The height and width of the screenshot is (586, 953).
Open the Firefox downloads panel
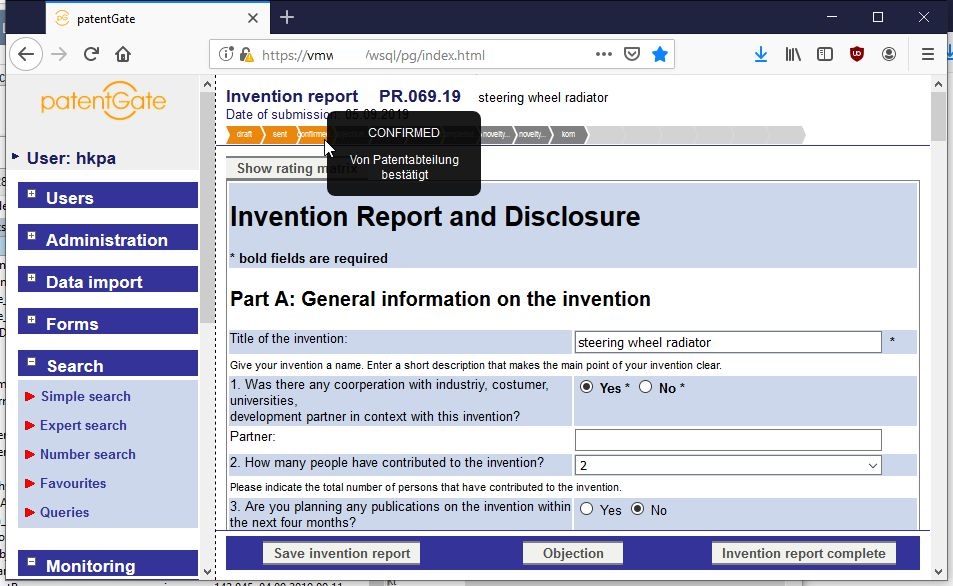(x=761, y=54)
